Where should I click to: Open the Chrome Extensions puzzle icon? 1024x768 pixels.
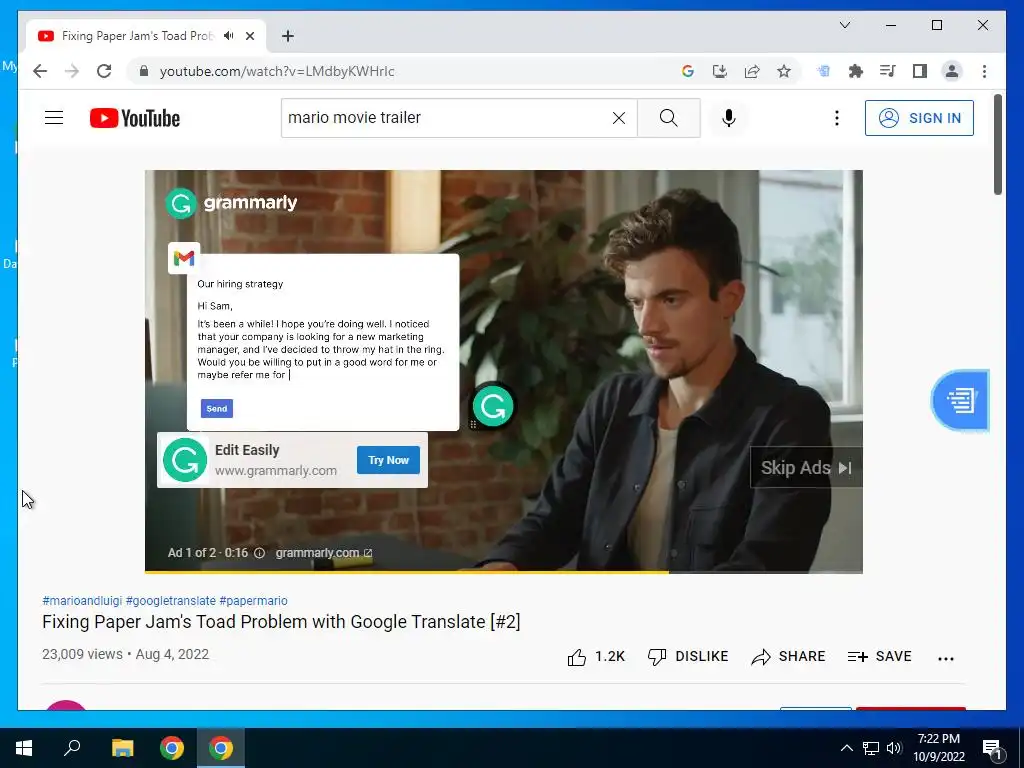(x=856, y=71)
